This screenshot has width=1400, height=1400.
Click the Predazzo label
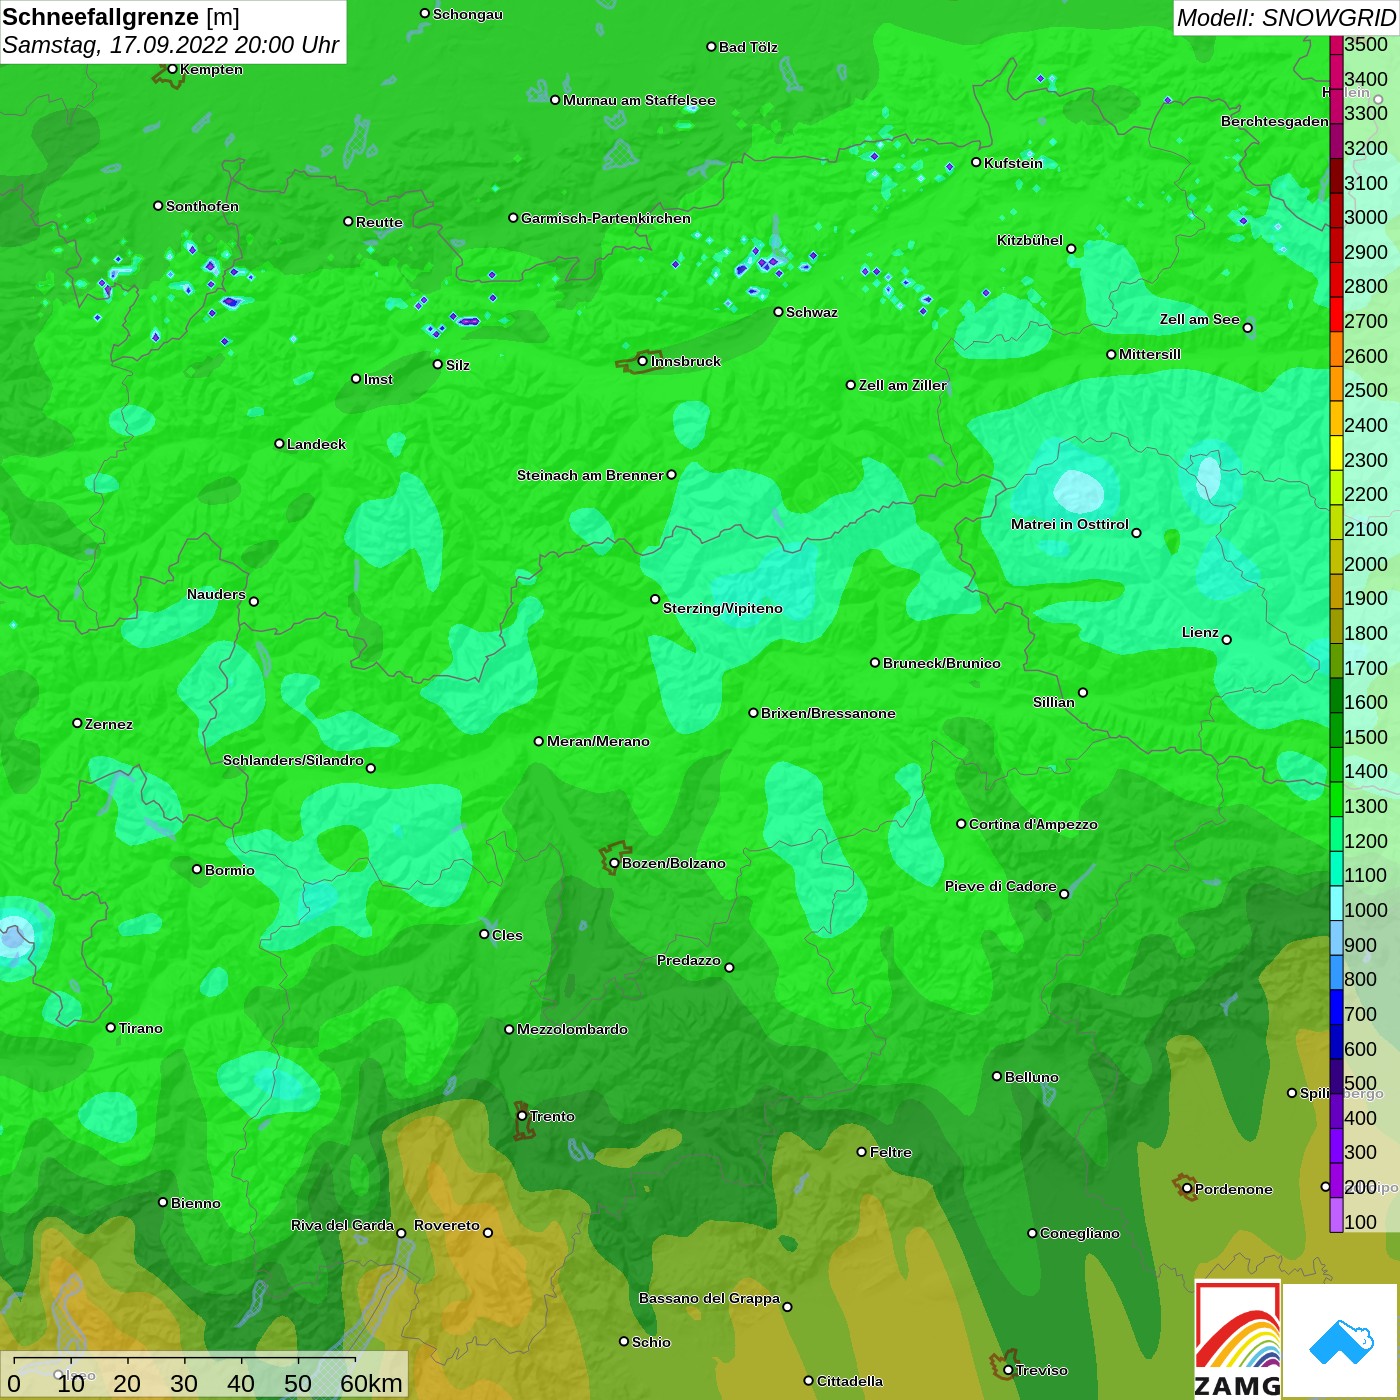tap(688, 960)
